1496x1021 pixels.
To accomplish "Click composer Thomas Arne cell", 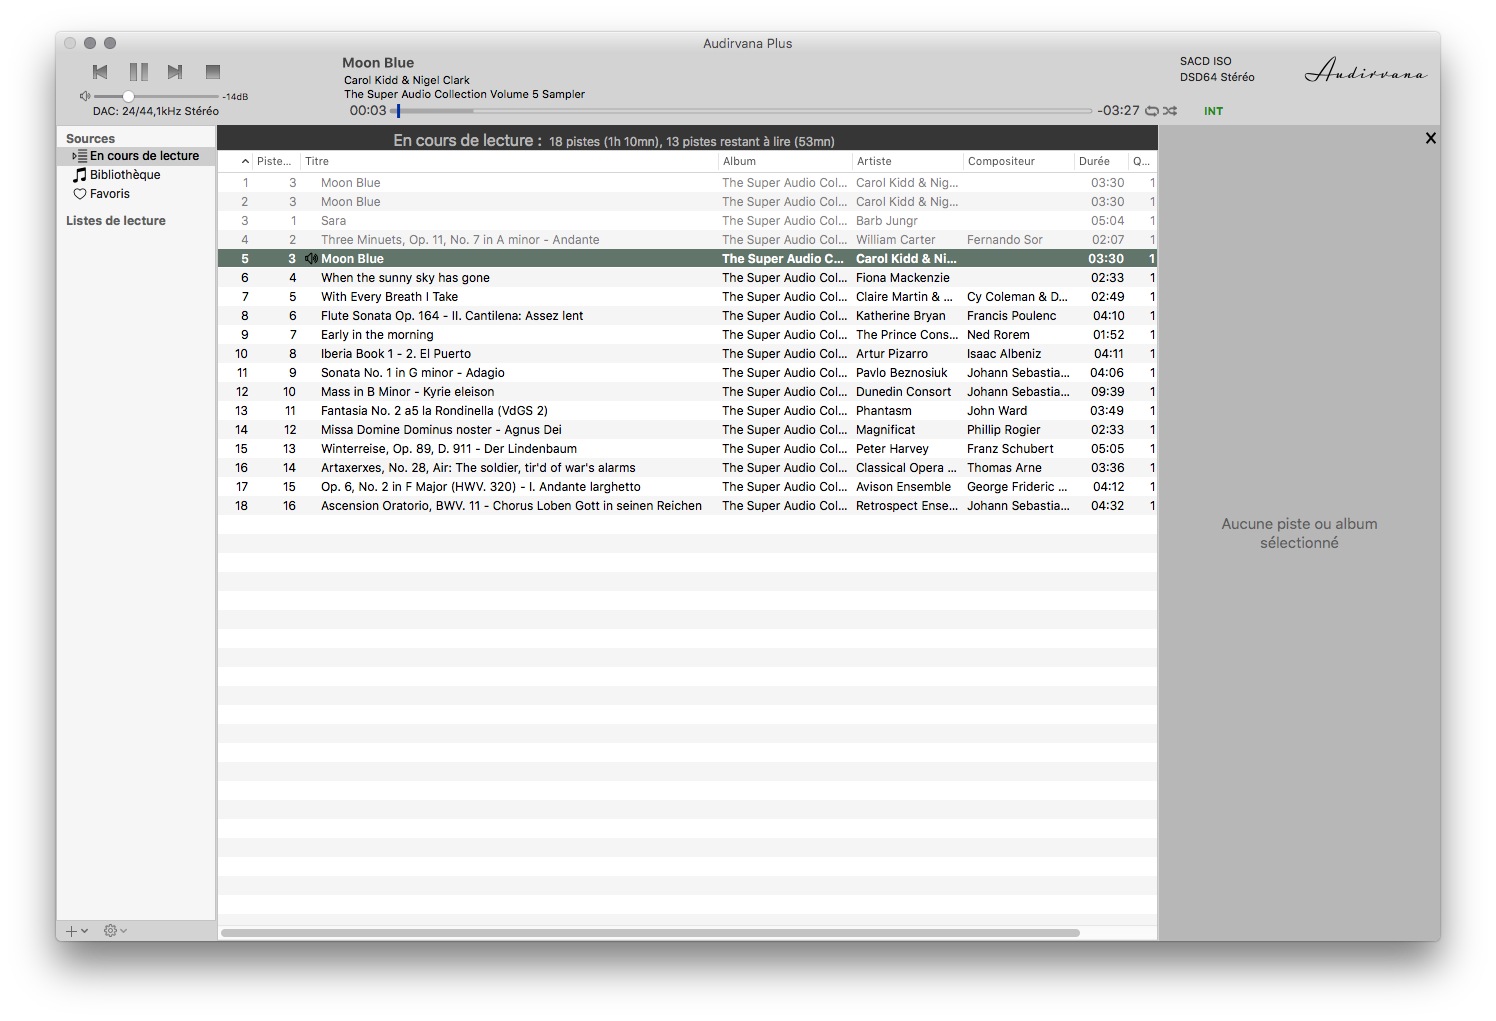I will pos(1004,468).
